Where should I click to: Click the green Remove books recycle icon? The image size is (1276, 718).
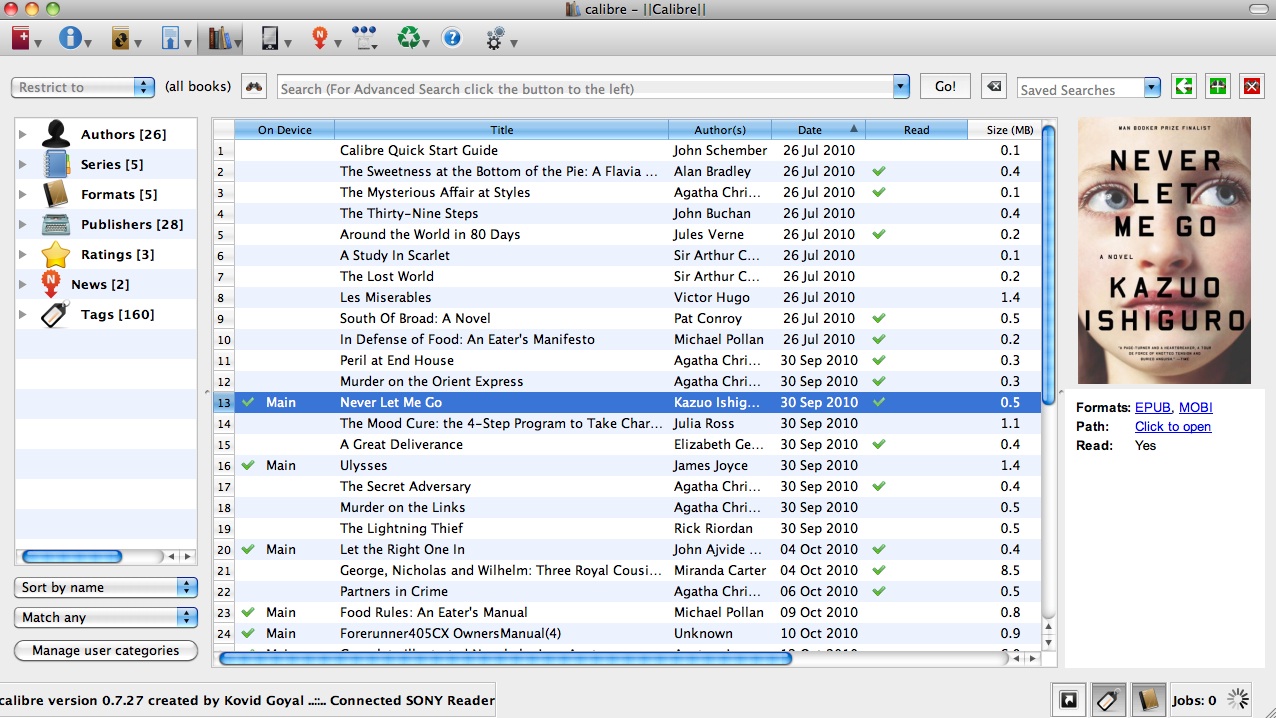coord(409,39)
